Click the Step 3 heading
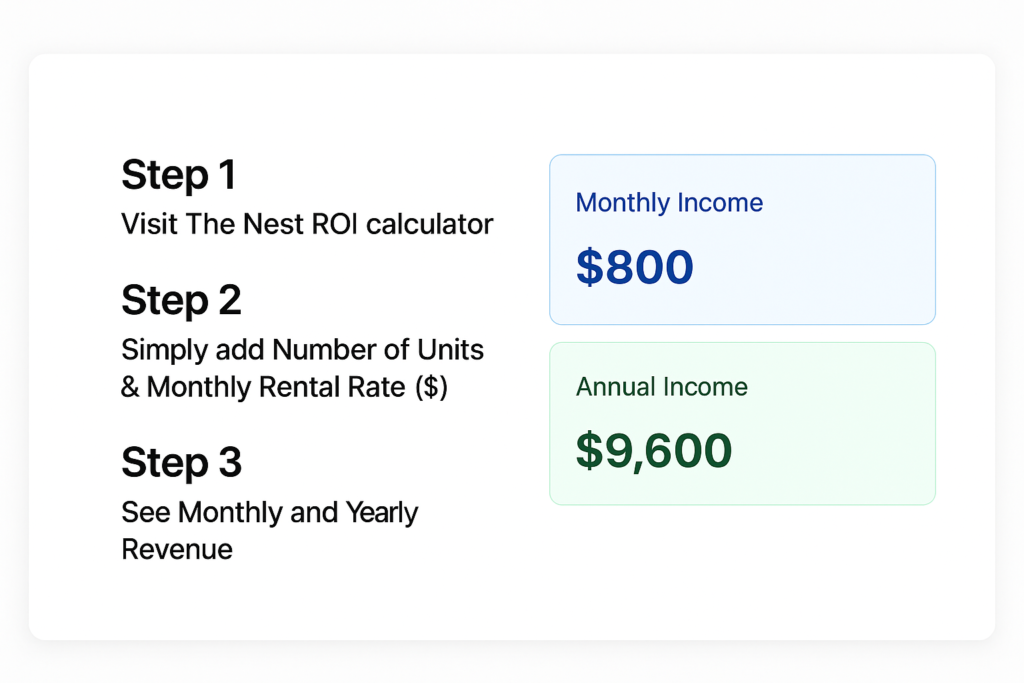The height and width of the screenshot is (683, 1024). coord(181,463)
